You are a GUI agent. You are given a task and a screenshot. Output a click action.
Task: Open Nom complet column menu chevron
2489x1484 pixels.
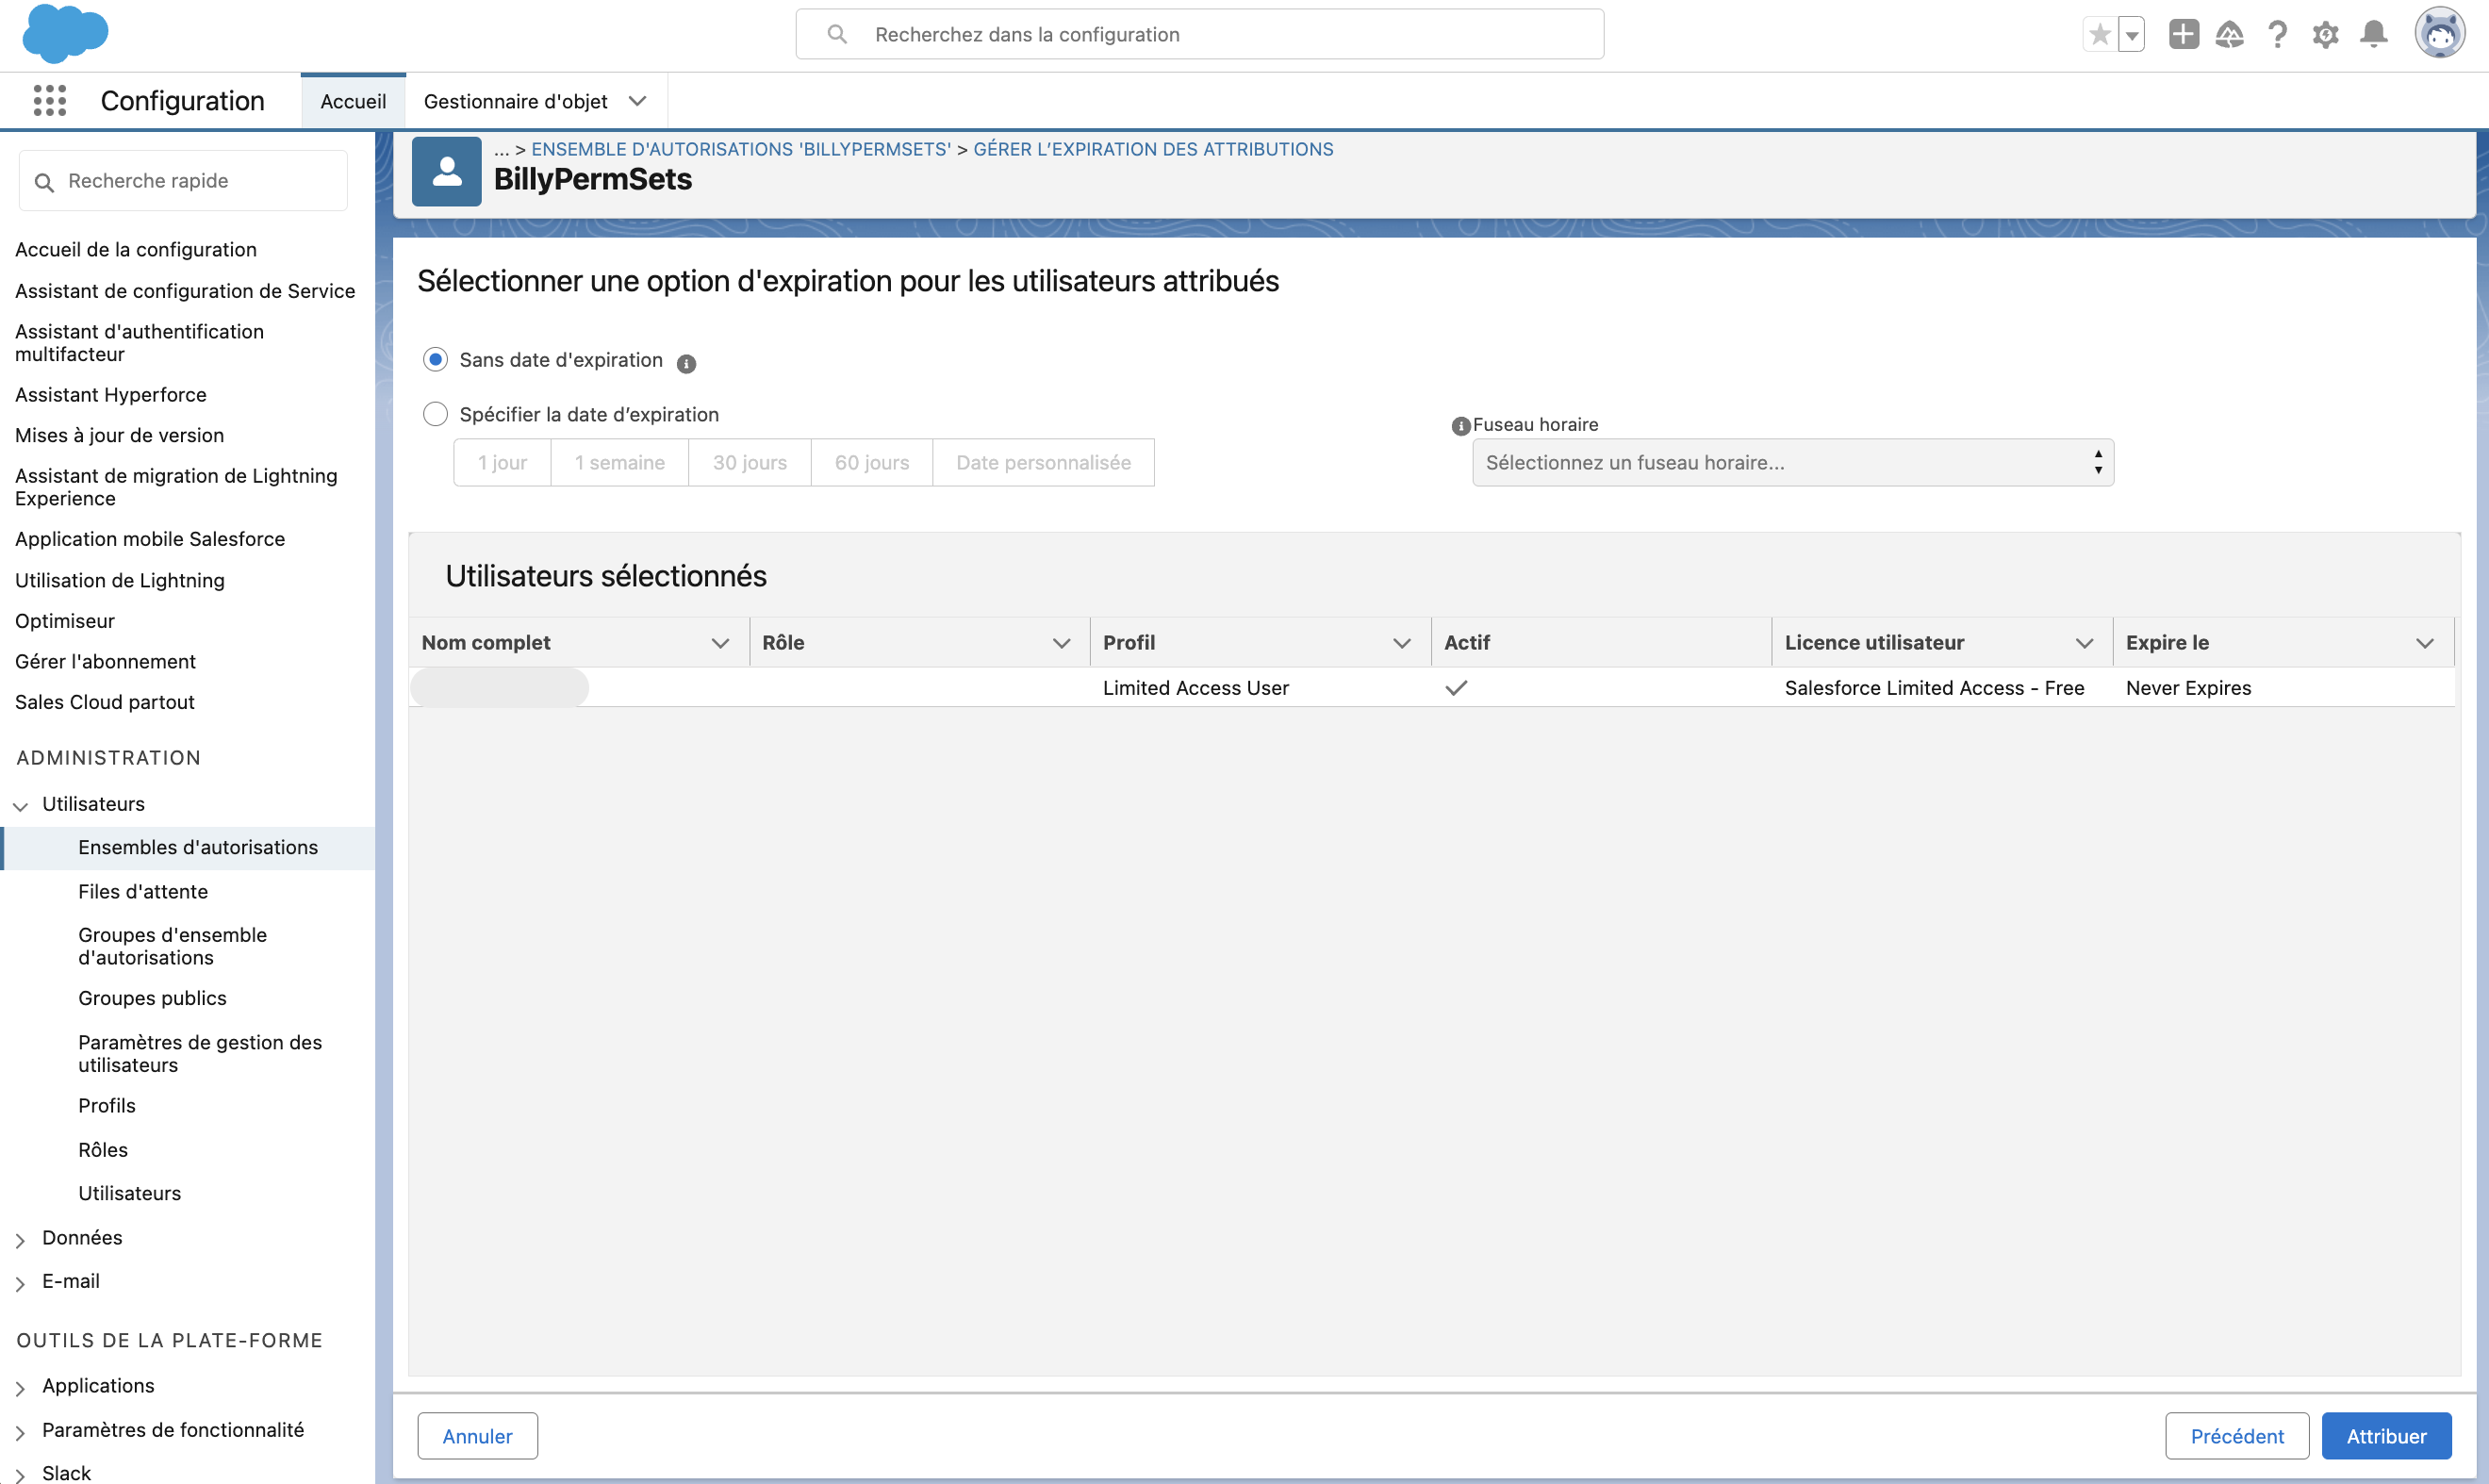point(720,643)
